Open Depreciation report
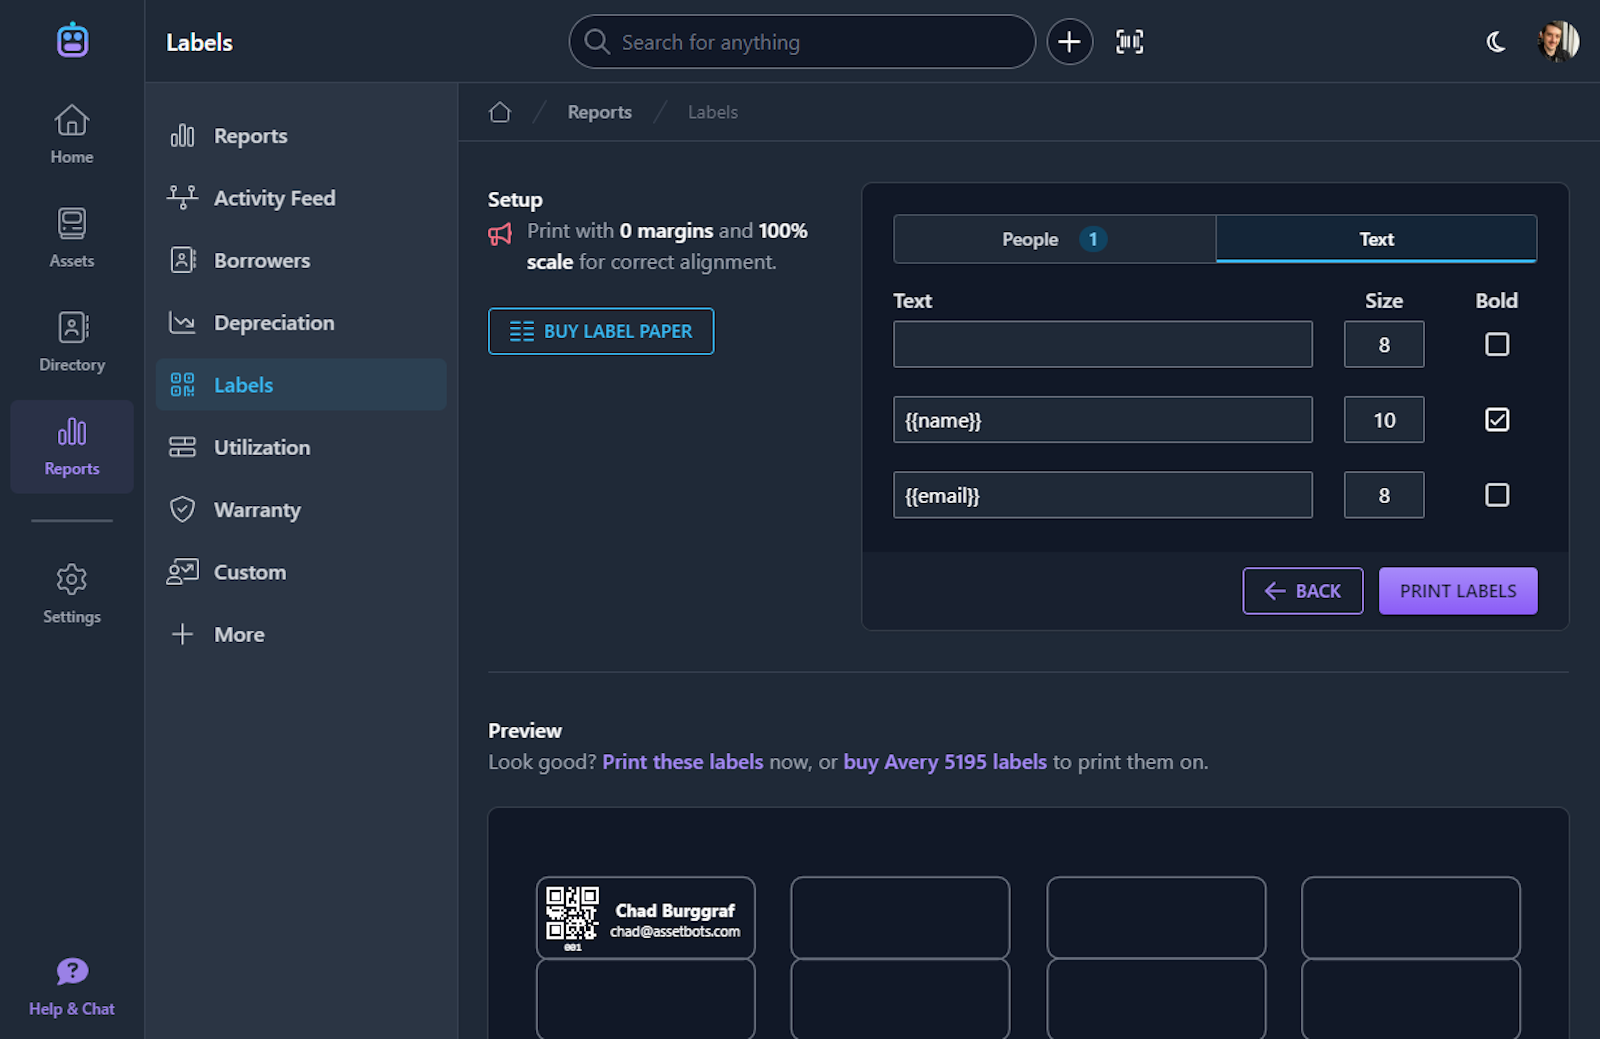 (301, 323)
